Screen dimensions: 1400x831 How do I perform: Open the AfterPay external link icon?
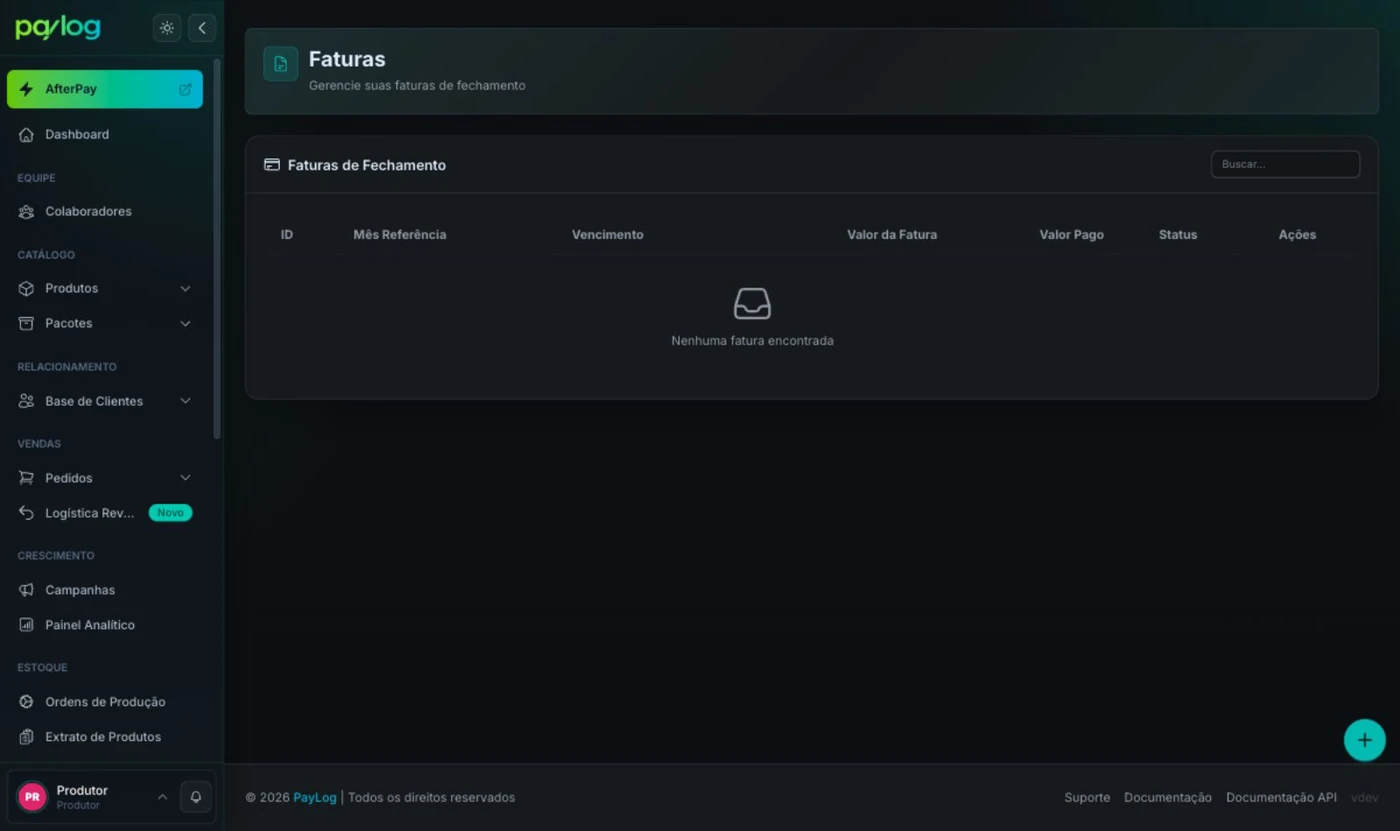pos(185,89)
